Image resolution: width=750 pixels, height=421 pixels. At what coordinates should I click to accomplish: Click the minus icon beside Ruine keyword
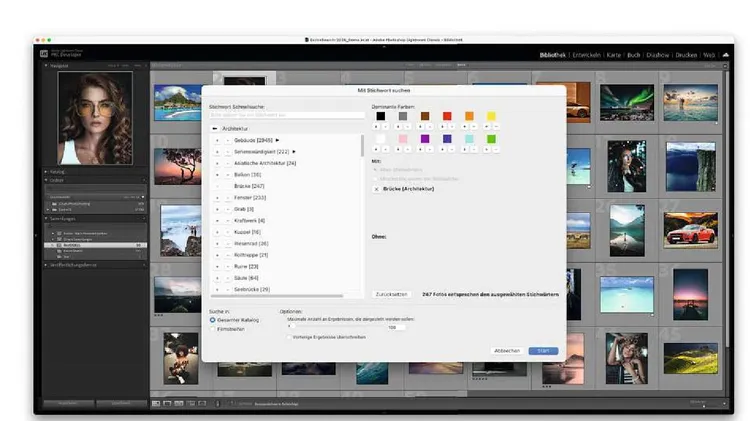click(227, 266)
